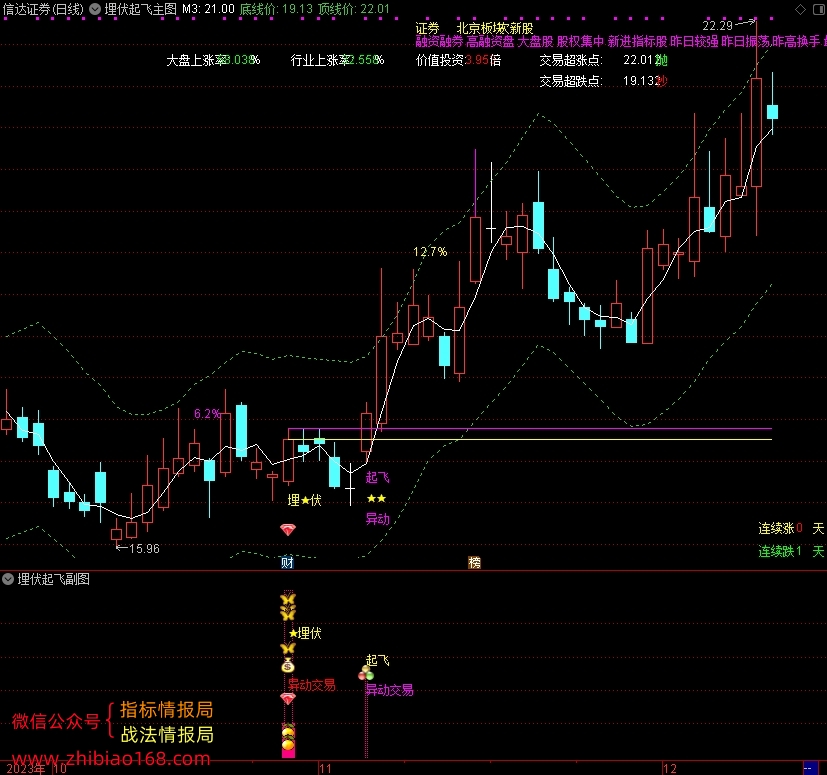827x775 pixels.
Task: Click the 12.7% gain label
Action: 430,252
